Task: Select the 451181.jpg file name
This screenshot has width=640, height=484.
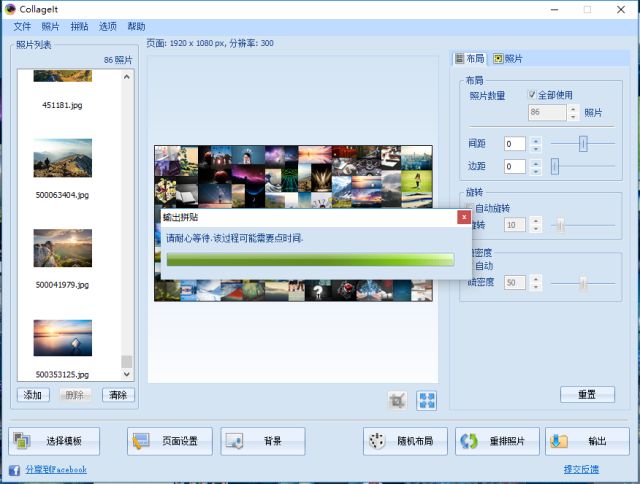Action: [x=62, y=105]
